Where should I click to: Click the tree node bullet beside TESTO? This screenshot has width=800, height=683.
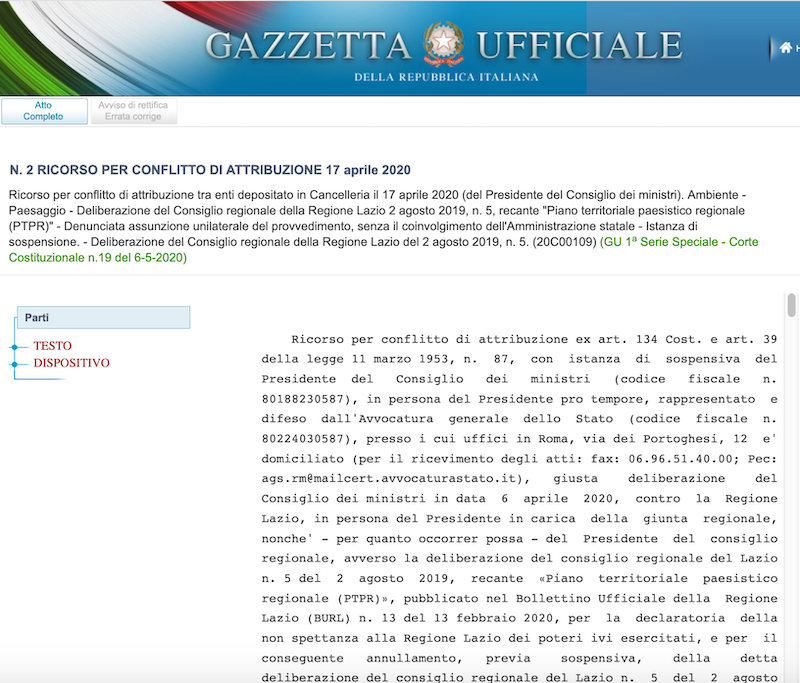pyautogui.click(x=14, y=347)
